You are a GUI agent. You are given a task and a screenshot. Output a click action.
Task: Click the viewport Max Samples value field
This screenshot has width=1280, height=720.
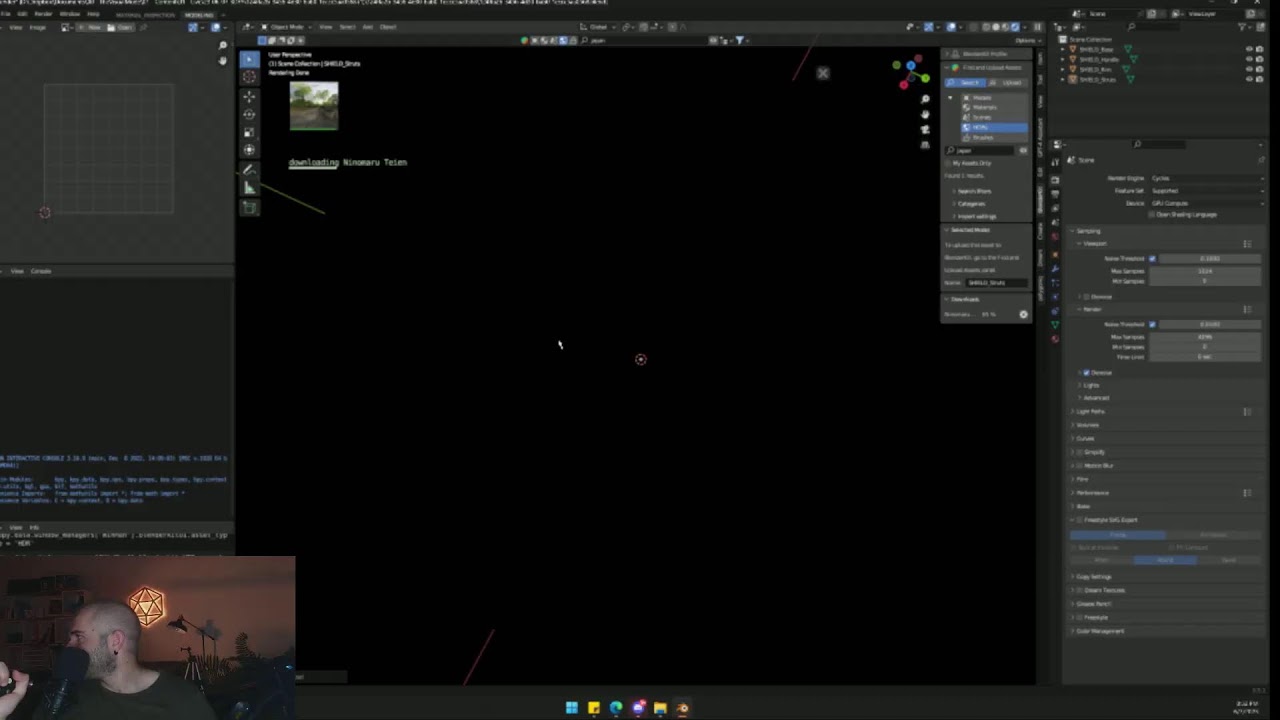click(1207, 271)
